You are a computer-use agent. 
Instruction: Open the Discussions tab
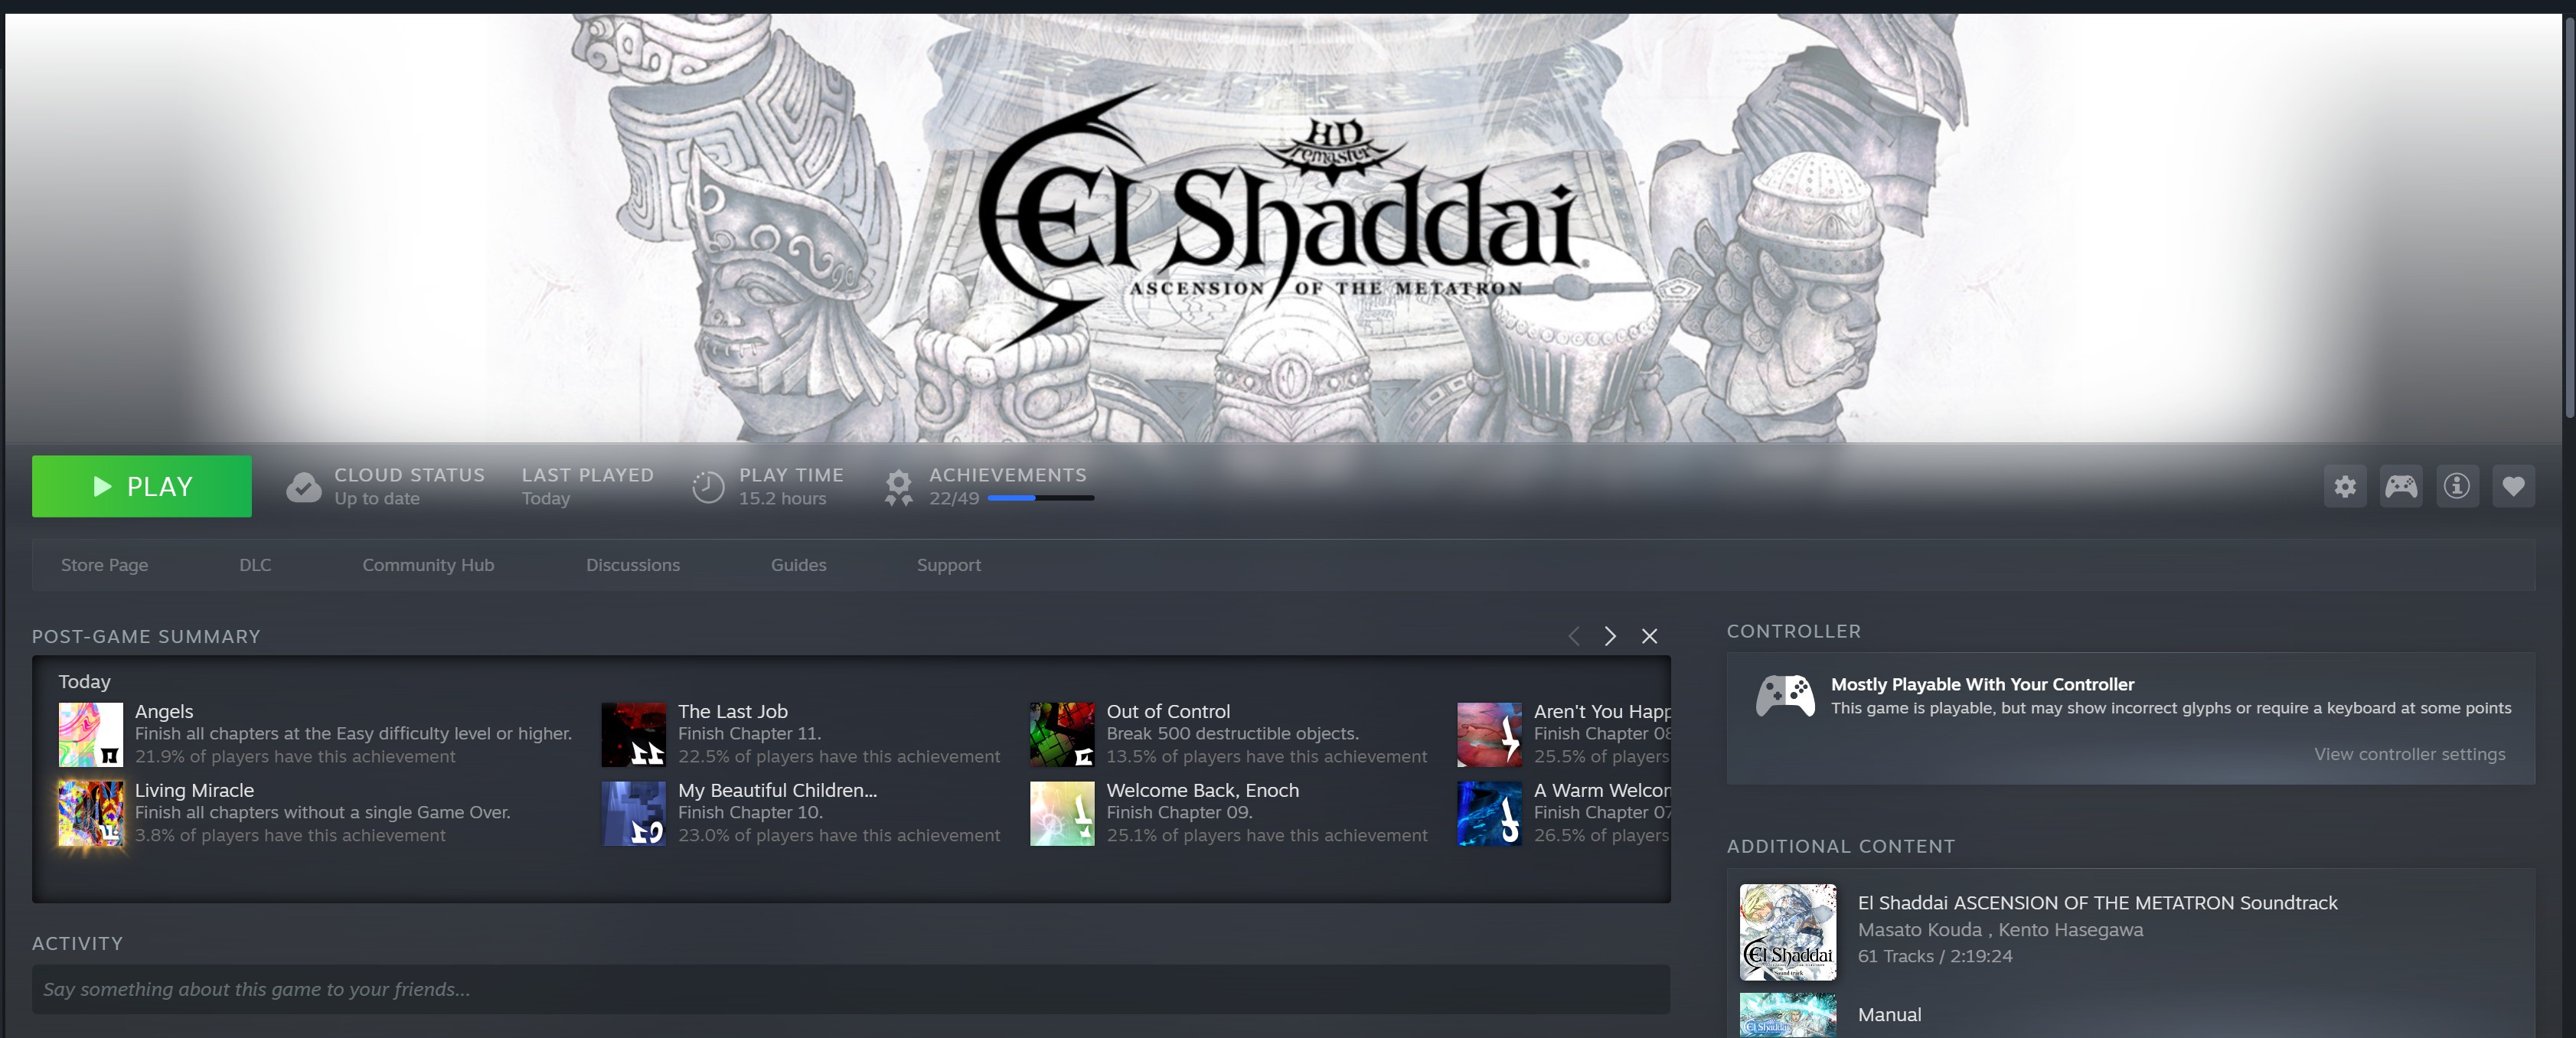(x=633, y=565)
